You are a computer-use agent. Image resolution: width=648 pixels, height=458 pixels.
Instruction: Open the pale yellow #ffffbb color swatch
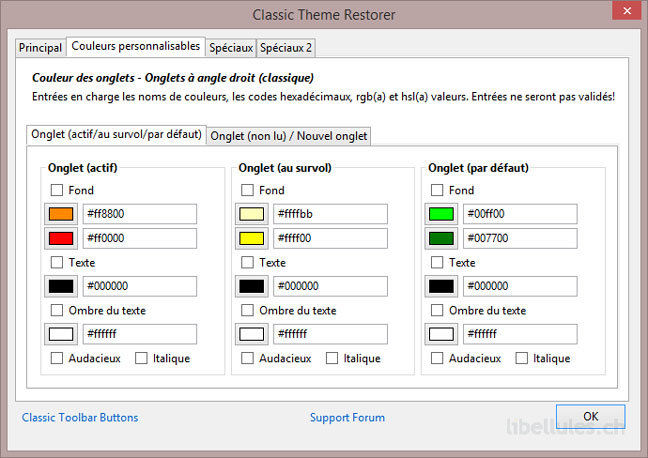(x=252, y=214)
